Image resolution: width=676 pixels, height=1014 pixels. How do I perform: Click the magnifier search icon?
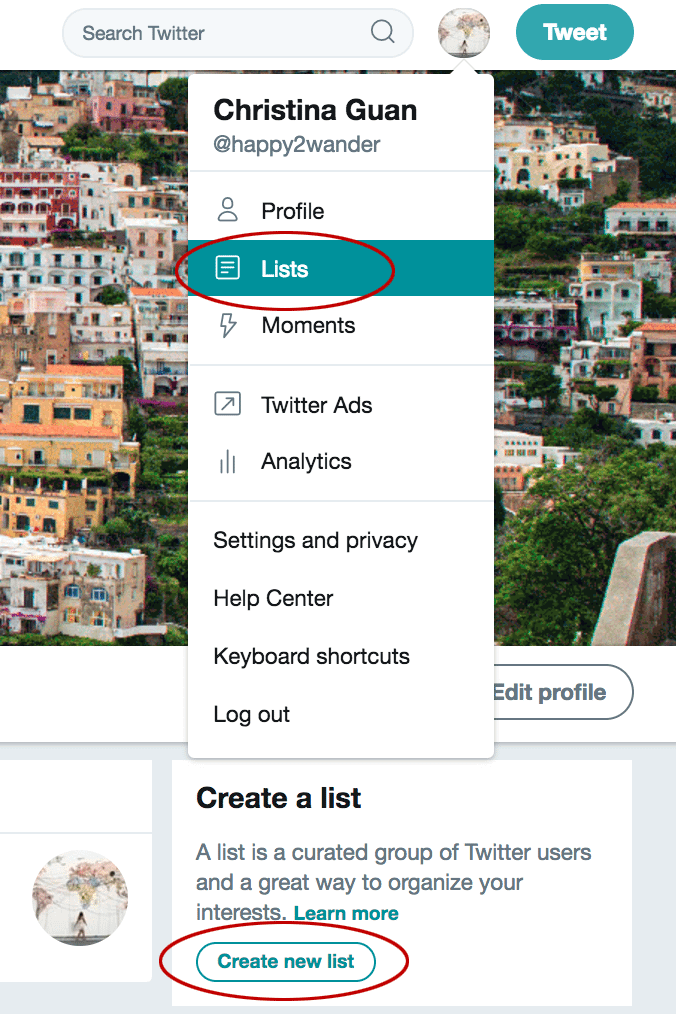tap(382, 31)
